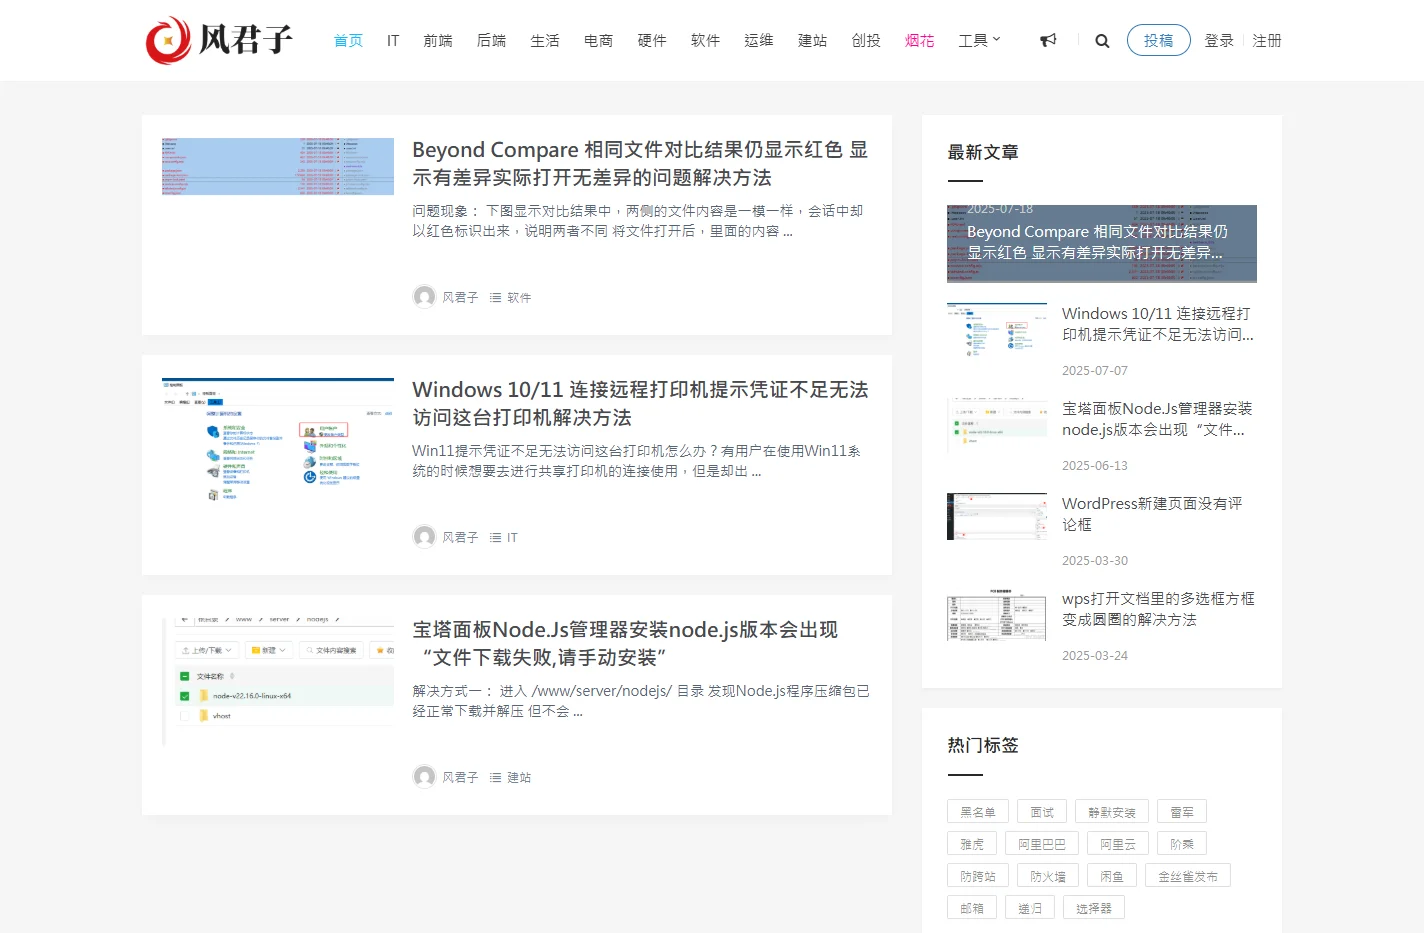
Task: Select the 阿里云 tag
Action: (1118, 843)
